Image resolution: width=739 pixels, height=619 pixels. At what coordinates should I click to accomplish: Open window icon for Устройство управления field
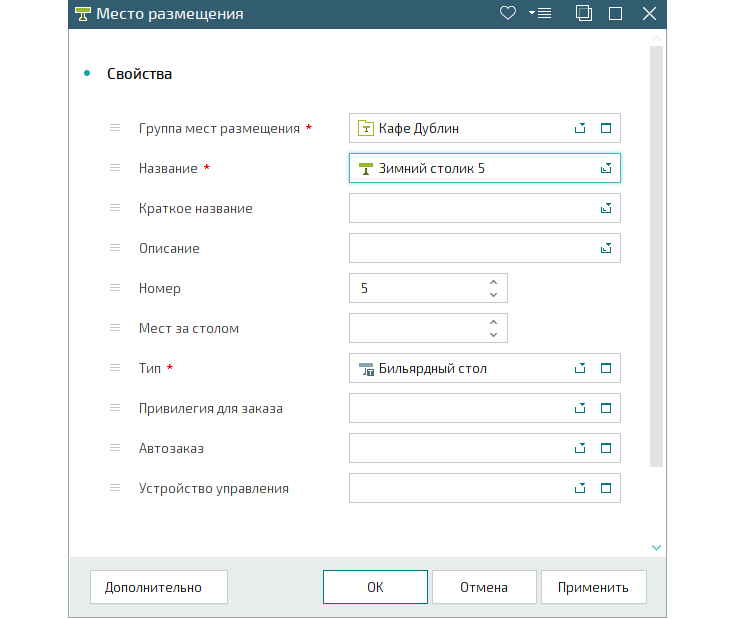click(605, 488)
